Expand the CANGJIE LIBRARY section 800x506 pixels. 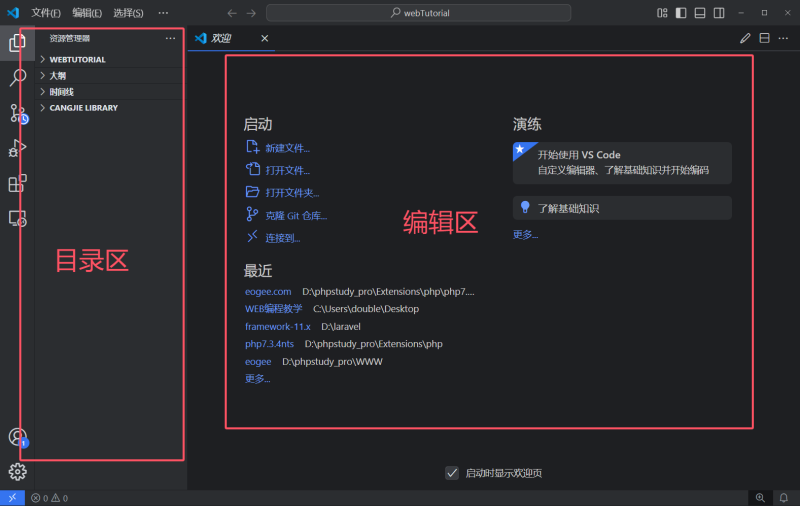(x=83, y=108)
